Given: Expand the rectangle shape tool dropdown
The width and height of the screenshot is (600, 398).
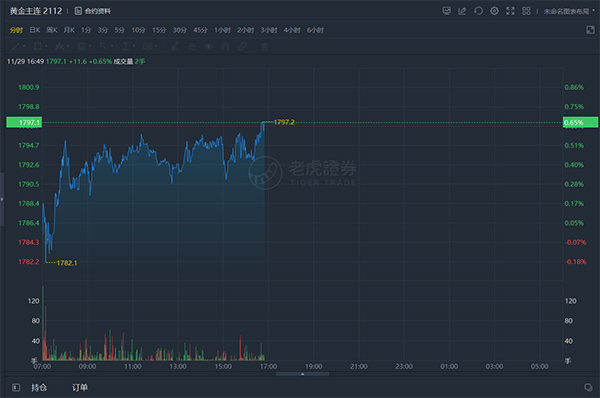Looking at the screenshot, I should (46, 47).
